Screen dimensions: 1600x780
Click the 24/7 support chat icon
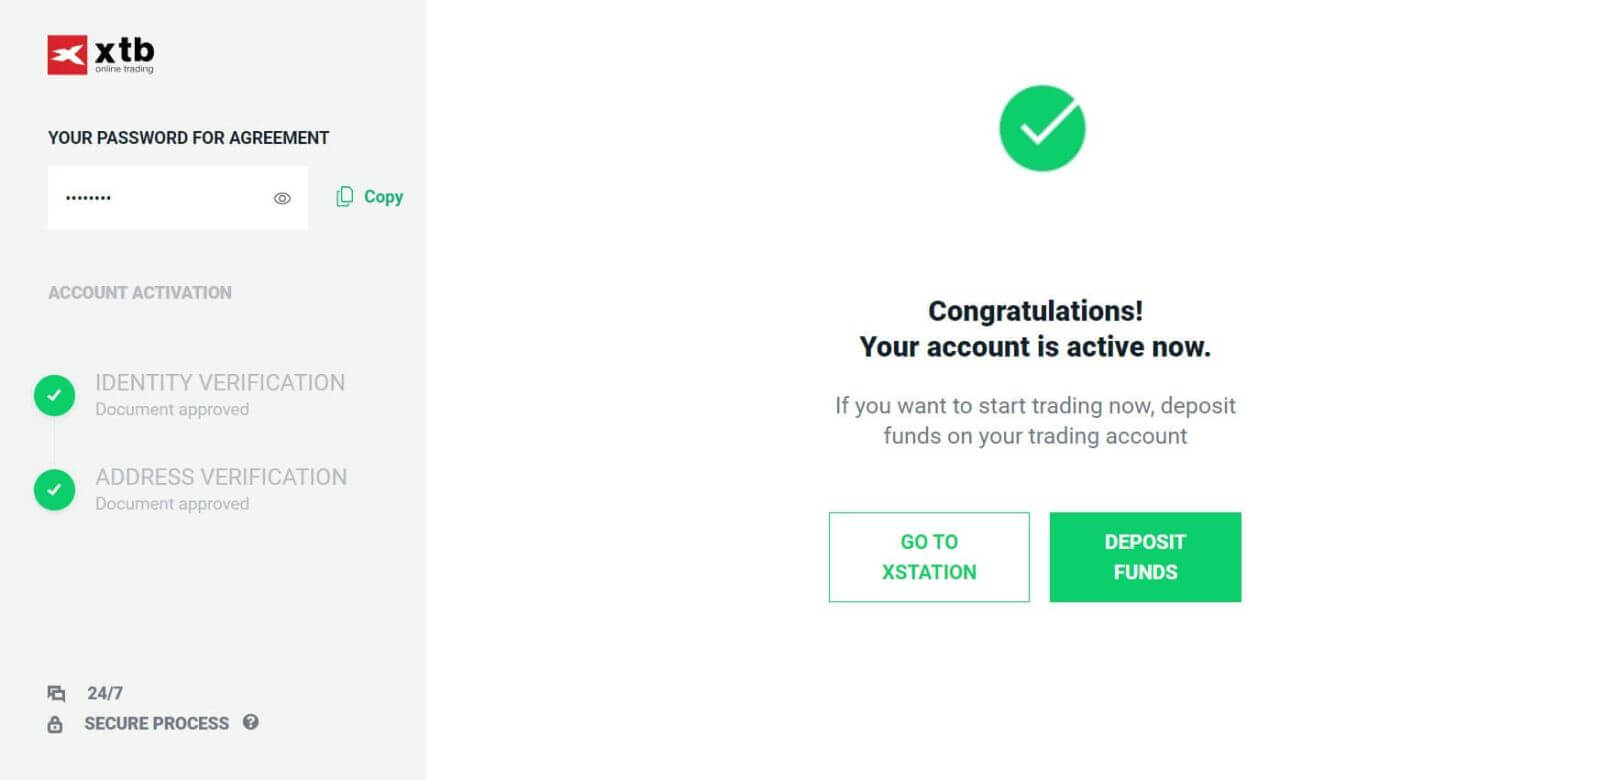tap(56, 693)
